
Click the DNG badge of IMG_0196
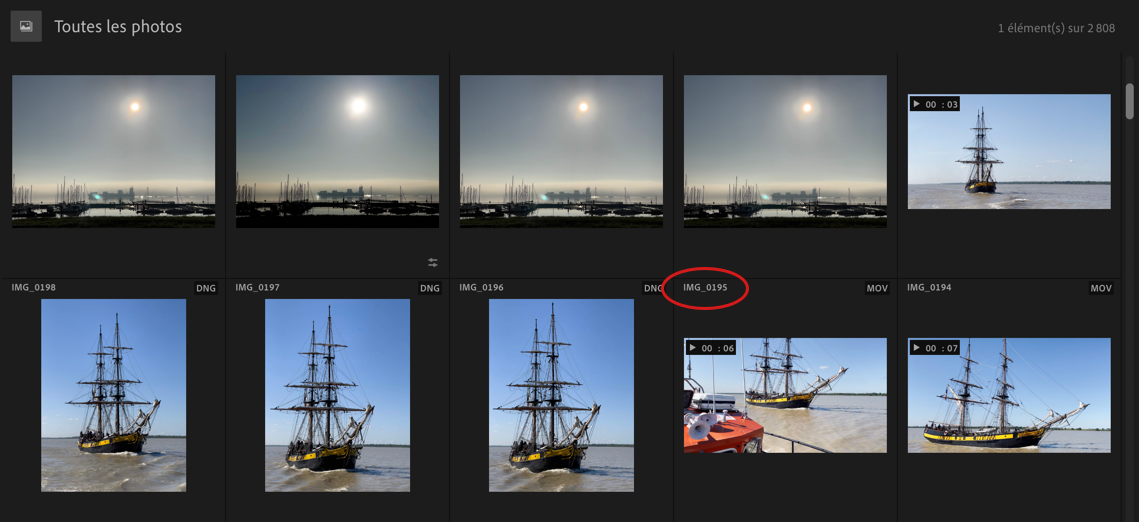click(653, 288)
